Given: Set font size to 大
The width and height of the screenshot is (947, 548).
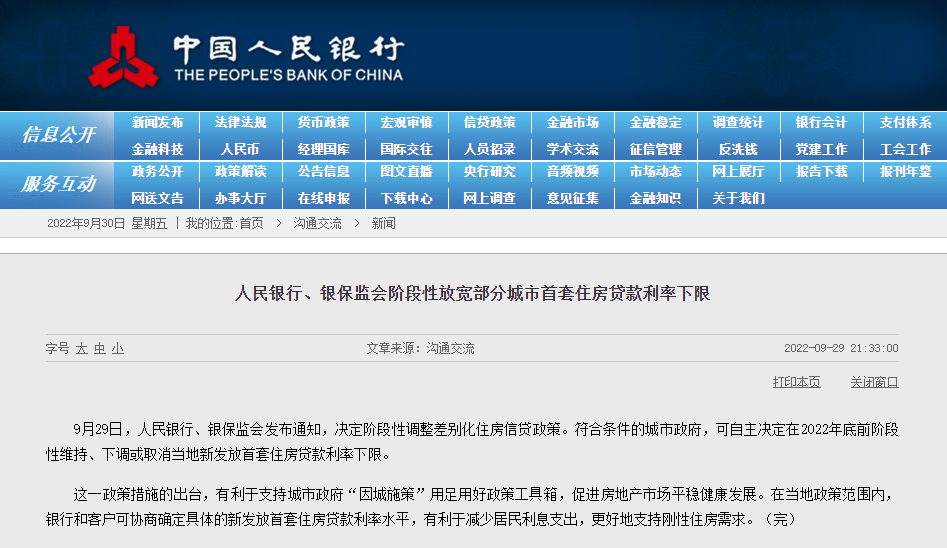Looking at the screenshot, I should [x=82, y=349].
